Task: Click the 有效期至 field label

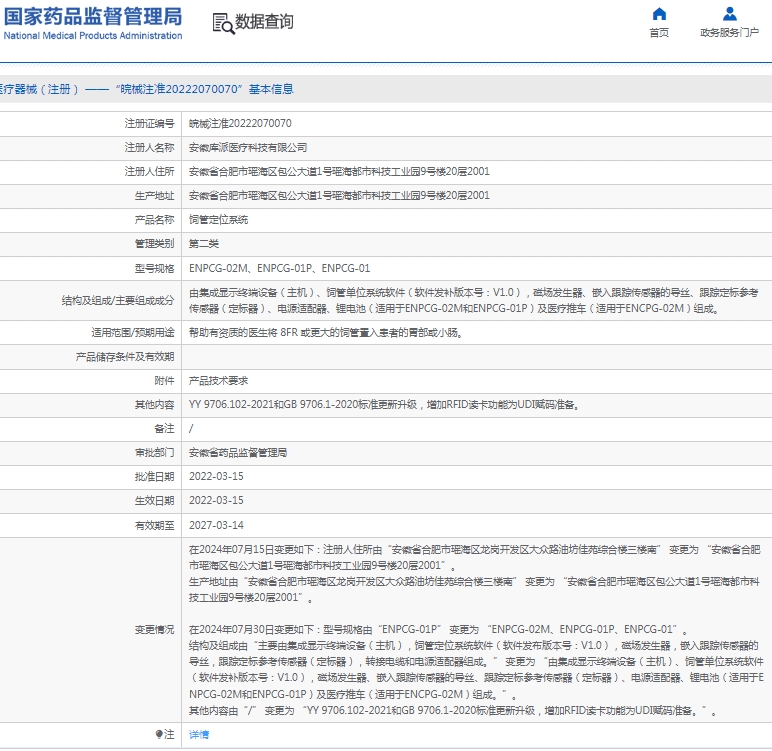Action: [x=154, y=525]
